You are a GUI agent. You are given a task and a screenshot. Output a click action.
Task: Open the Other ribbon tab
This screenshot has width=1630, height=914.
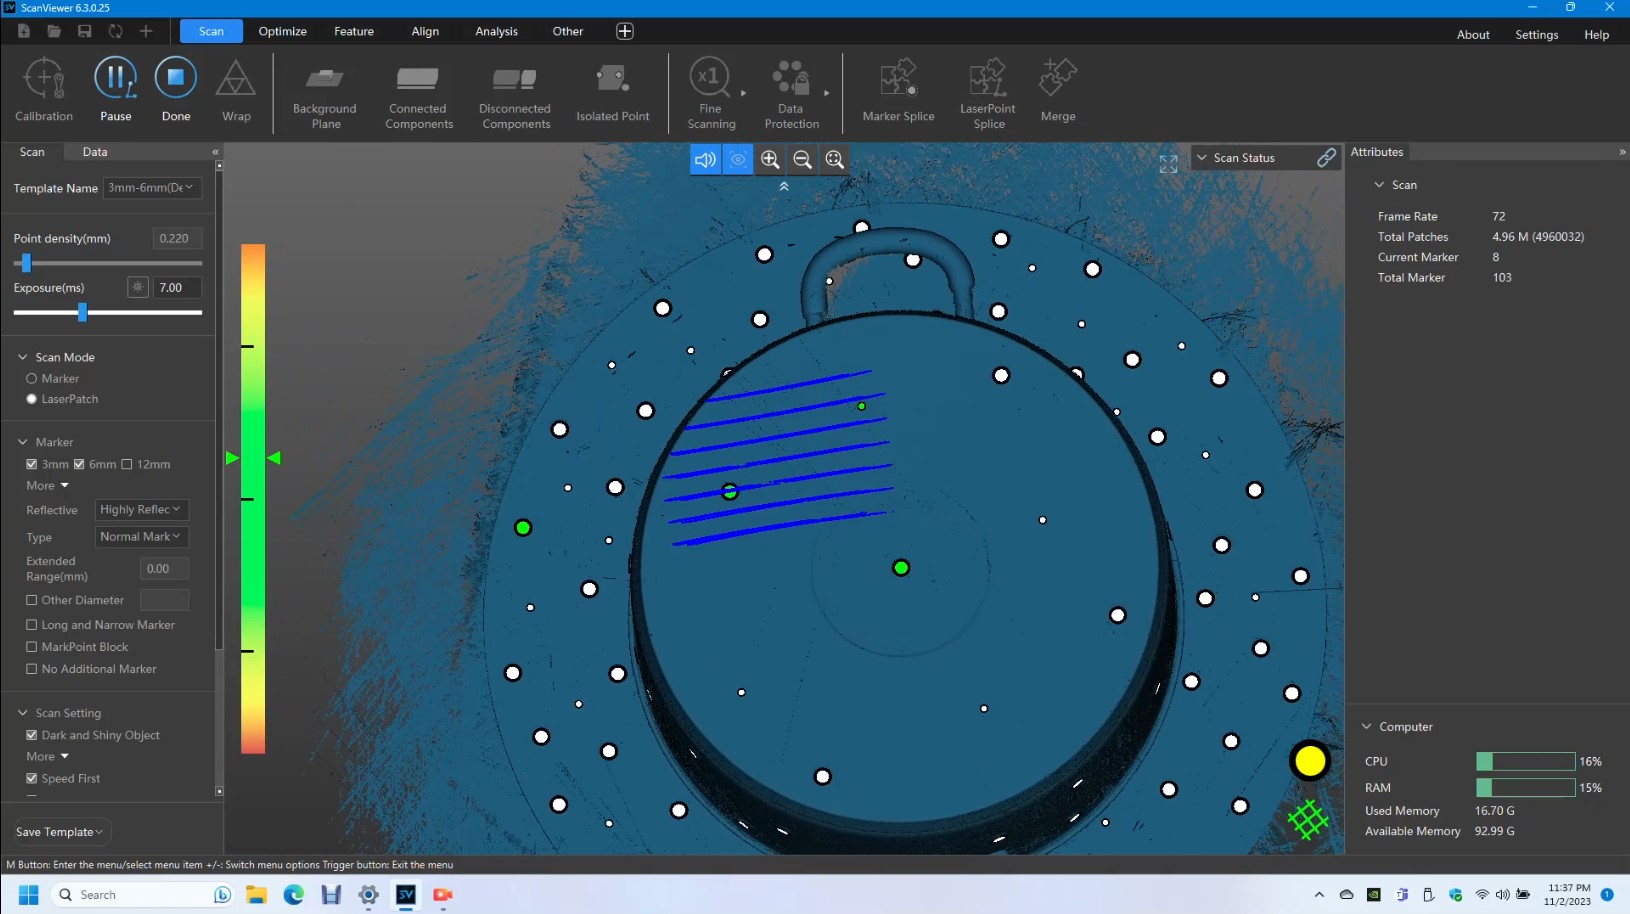tap(568, 31)
